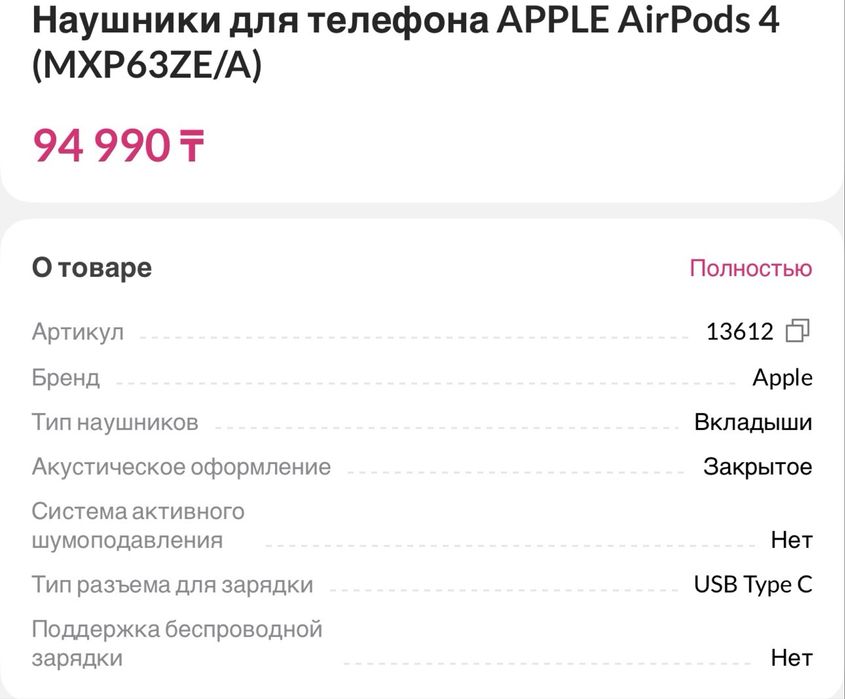This screenshot has width=845, height=699.
Task: Click the Акустическое оформление label
Action: [181, 467]
